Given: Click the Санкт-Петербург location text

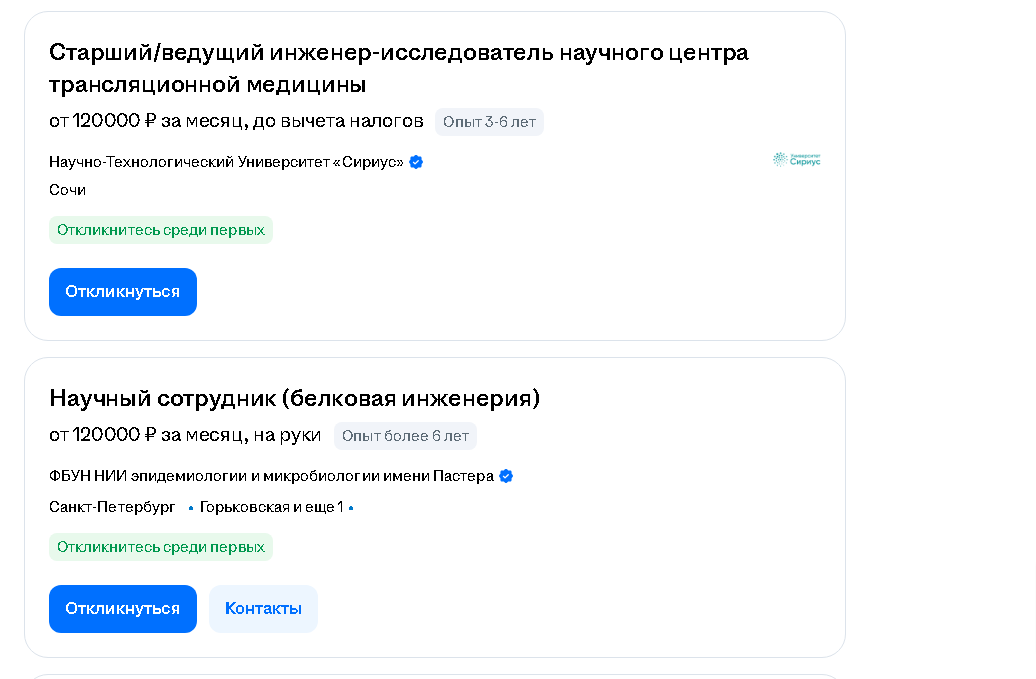Looking at the screenshot, I should (x=112, y=507).
